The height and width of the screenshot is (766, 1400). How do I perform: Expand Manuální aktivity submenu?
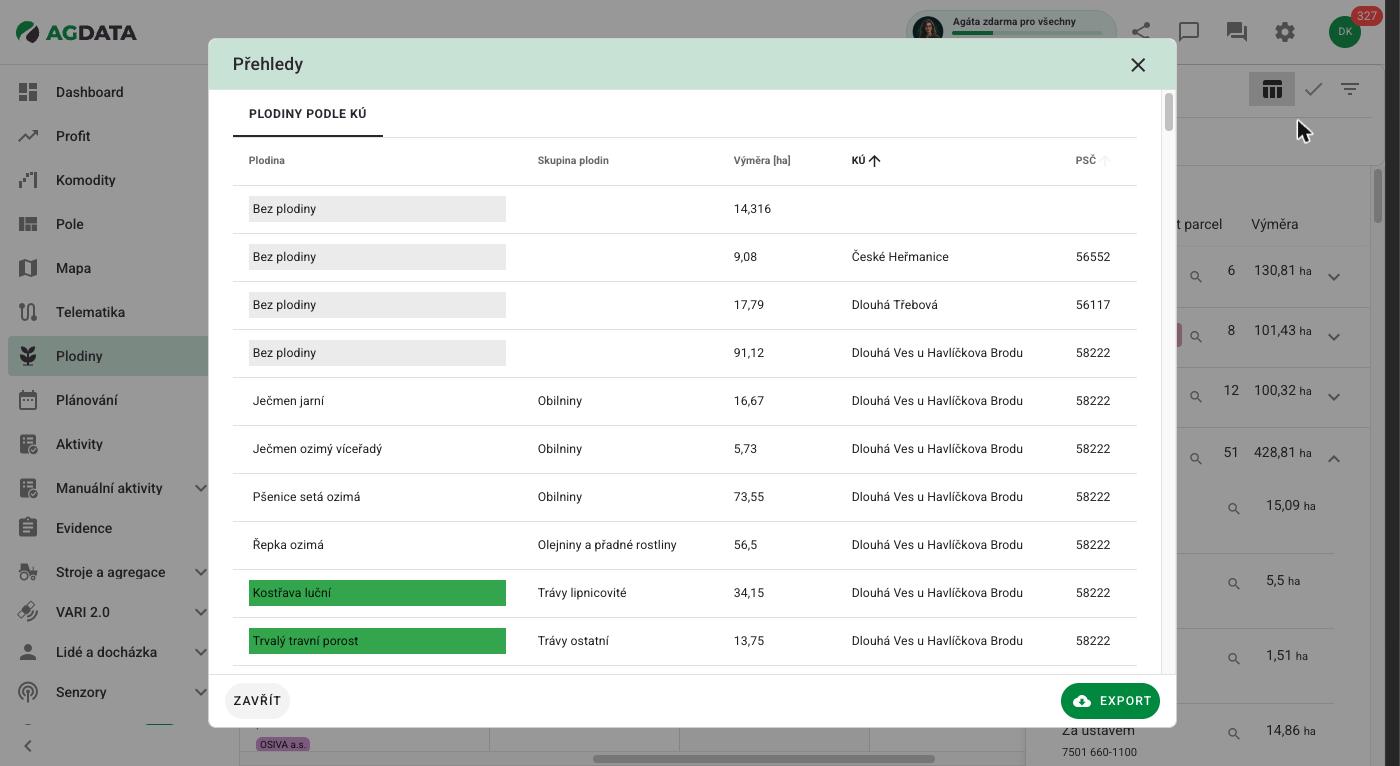(201, 488)
